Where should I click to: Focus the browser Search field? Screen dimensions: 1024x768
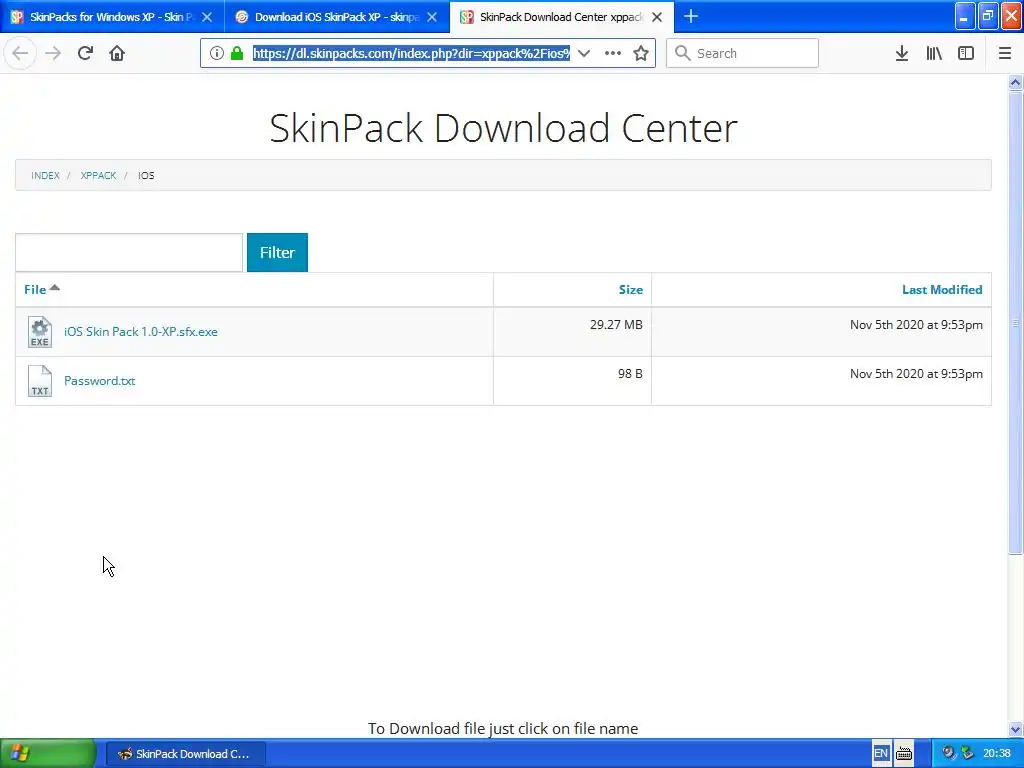(742, 53)
